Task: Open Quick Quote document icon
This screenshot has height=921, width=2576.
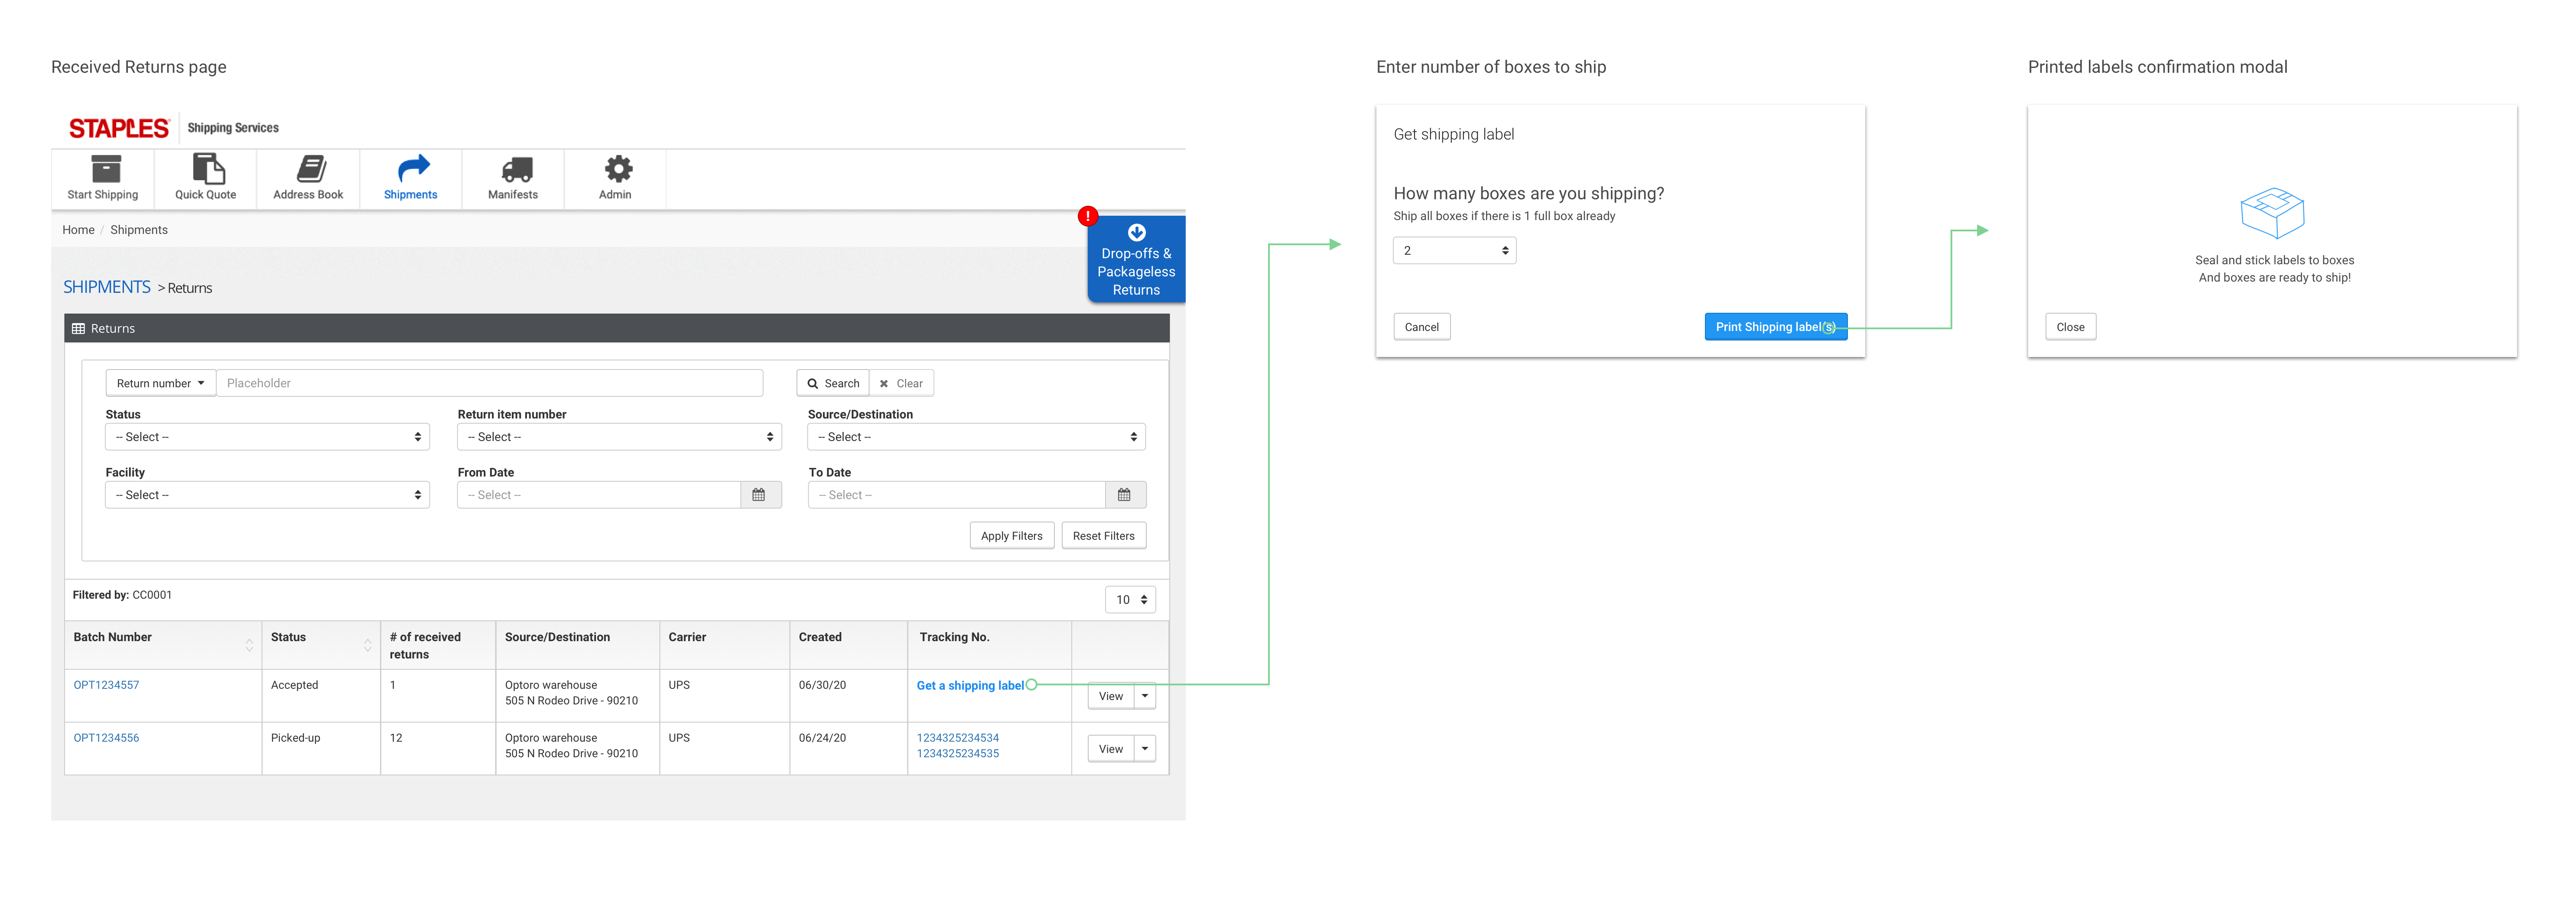Action: [x=208, y=168]
